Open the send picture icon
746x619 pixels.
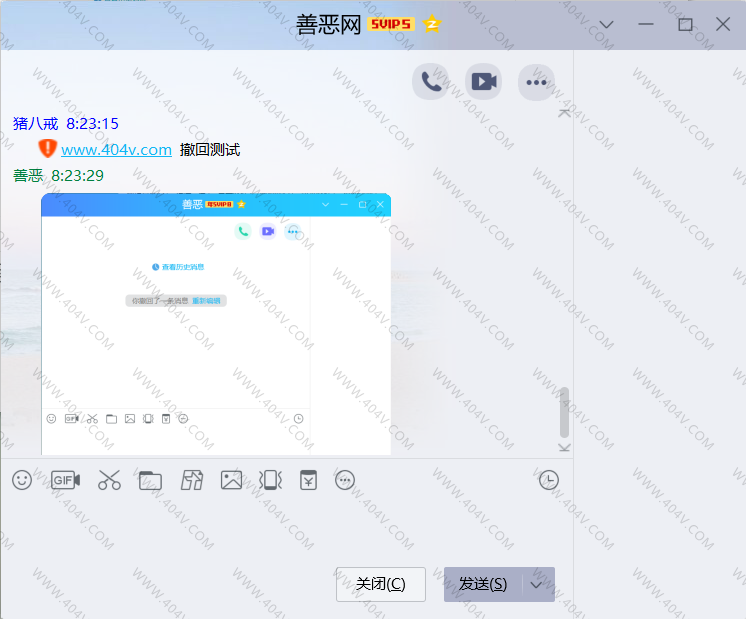tap(231, 480)
